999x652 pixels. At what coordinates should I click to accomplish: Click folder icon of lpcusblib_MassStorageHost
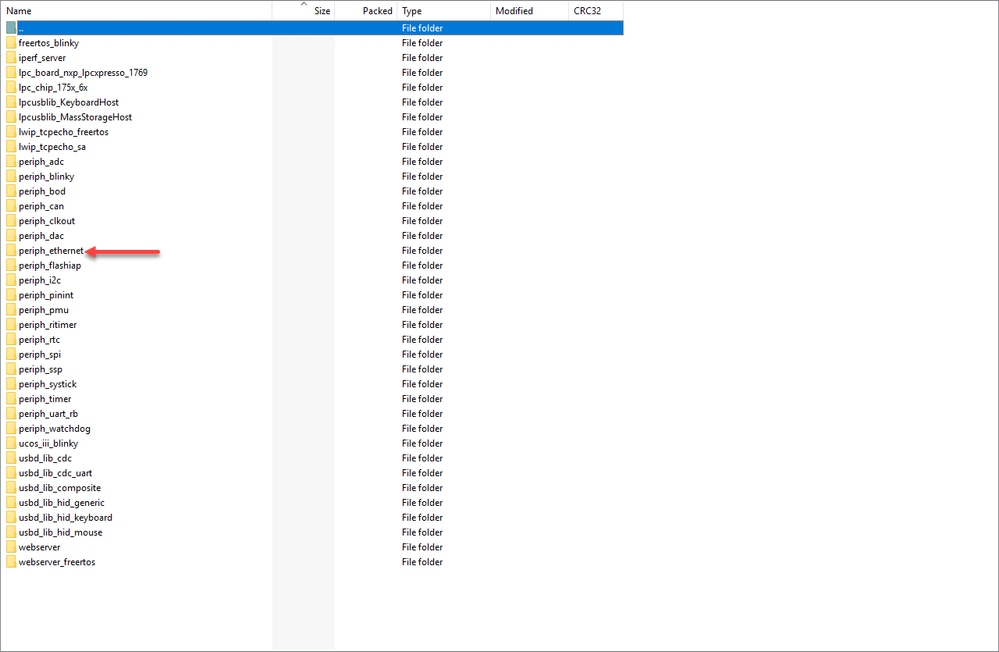click(x=11, y=117)
